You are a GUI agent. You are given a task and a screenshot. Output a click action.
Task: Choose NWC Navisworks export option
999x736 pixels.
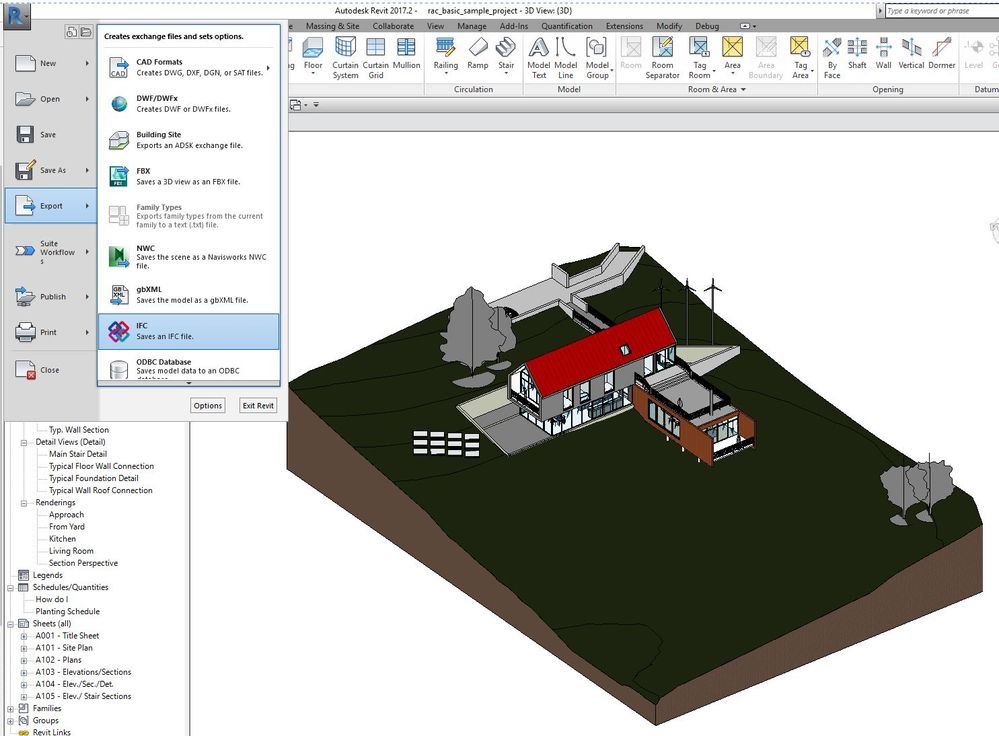tap(189, 256)
